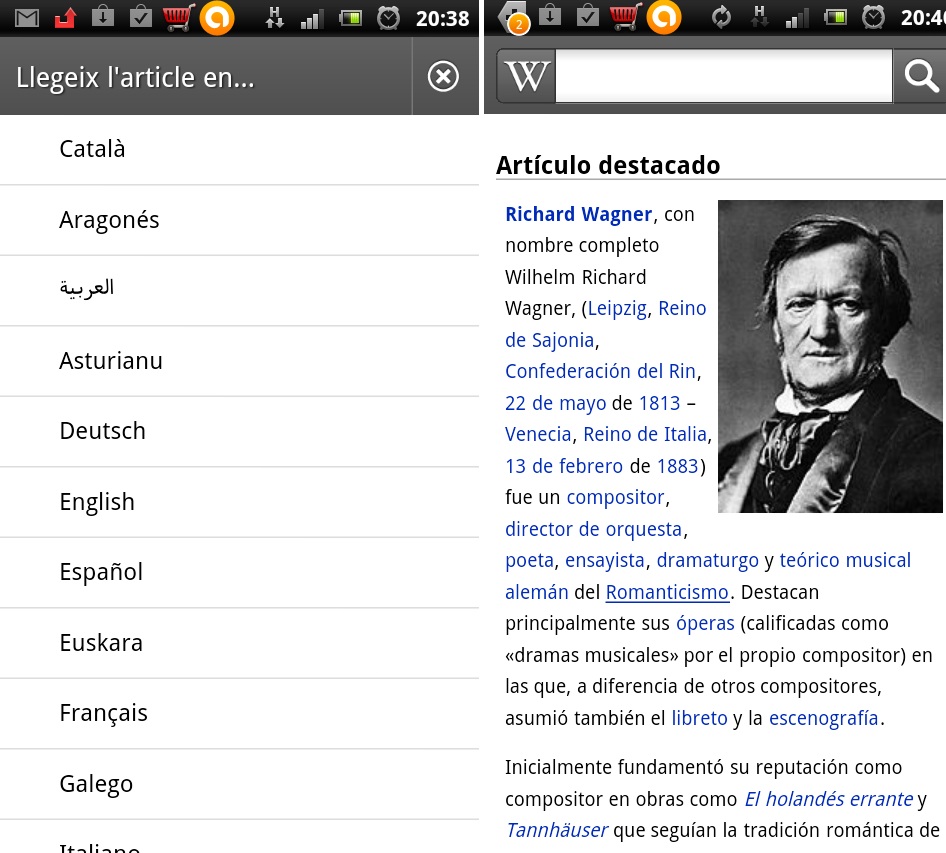Select Galego as article language
Screen dimensions: 946x853
240,784
